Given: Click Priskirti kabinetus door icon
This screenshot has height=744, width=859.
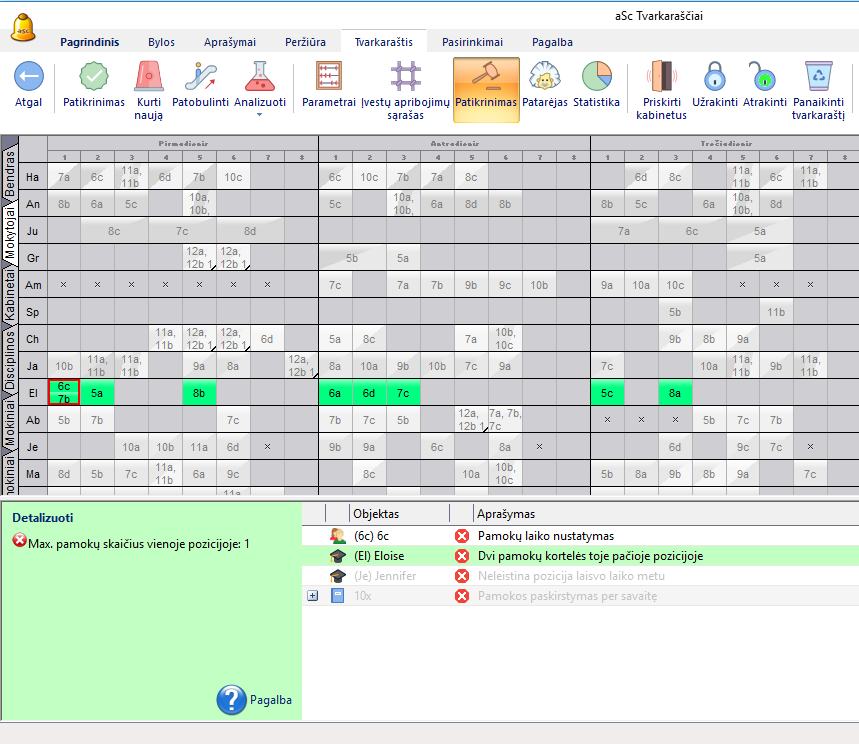Looking at the screenshot, I should pyautogui.click(x=661, y=77).
